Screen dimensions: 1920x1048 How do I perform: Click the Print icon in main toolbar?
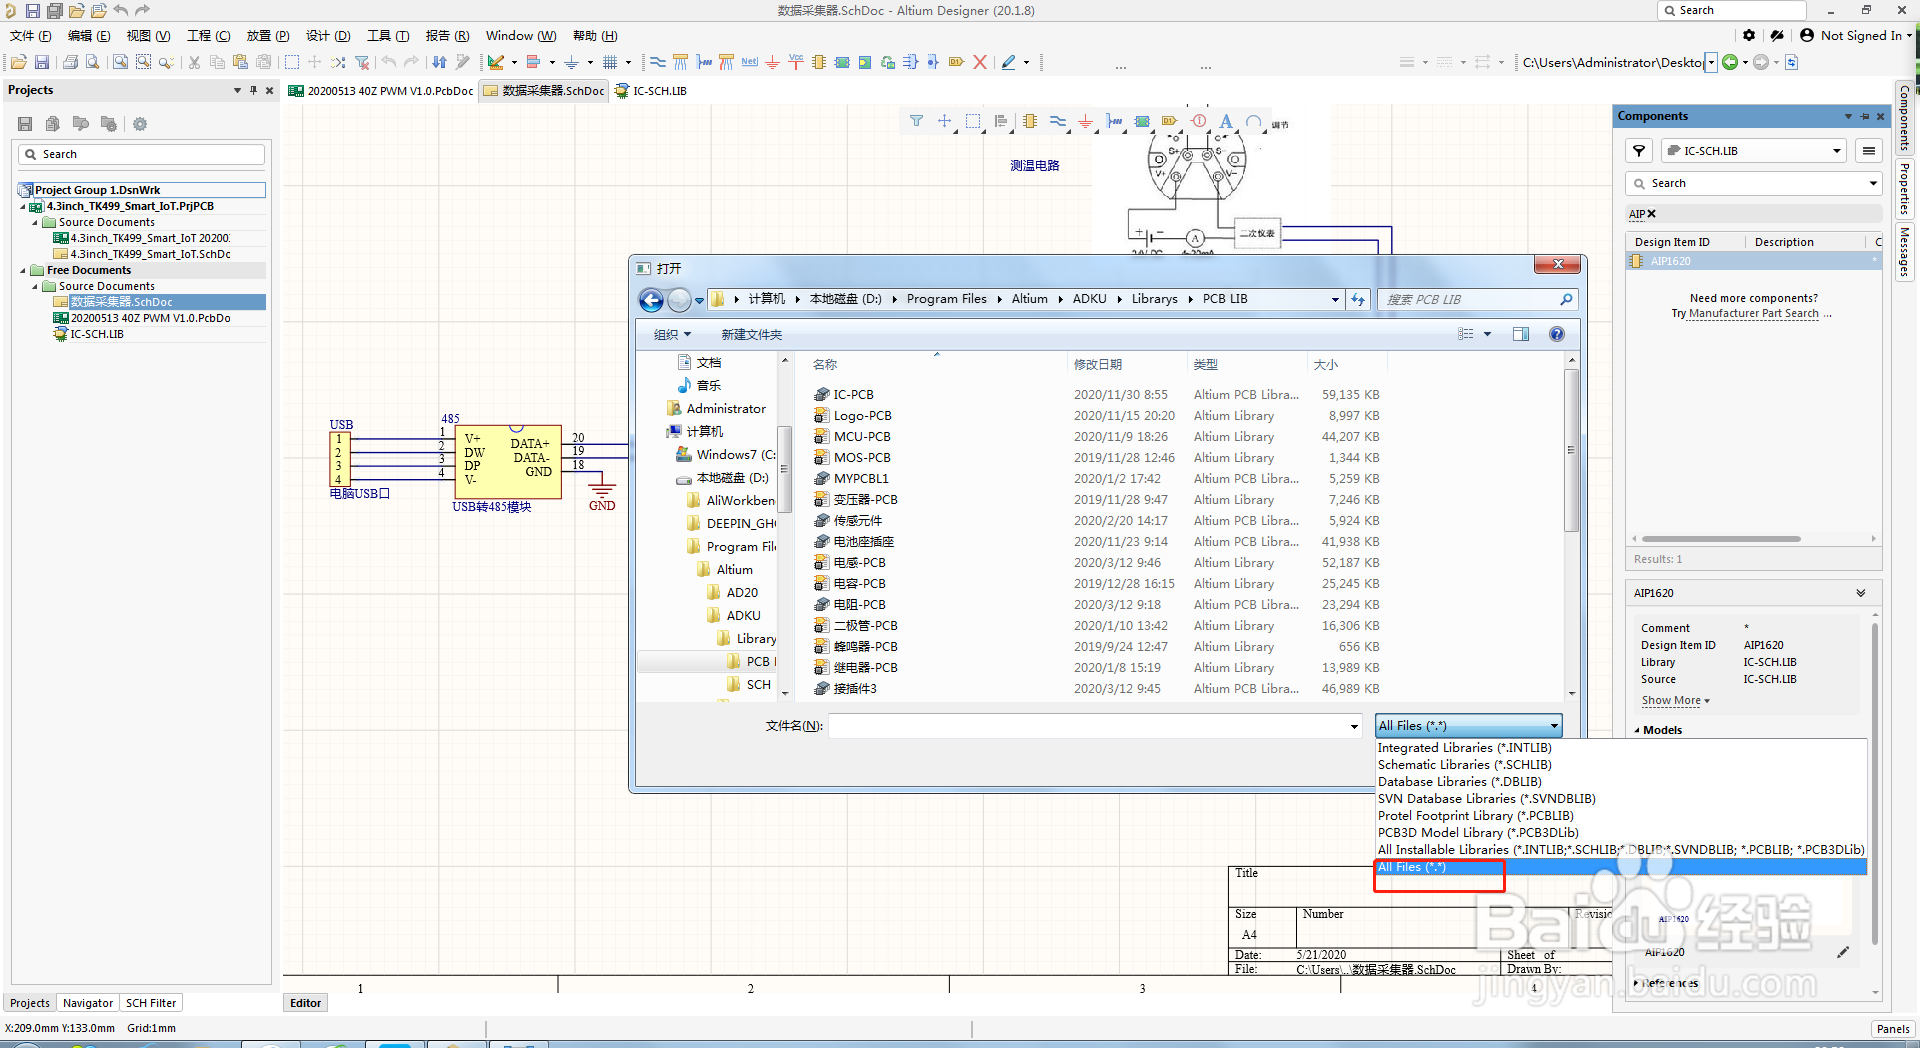(70, 62)
